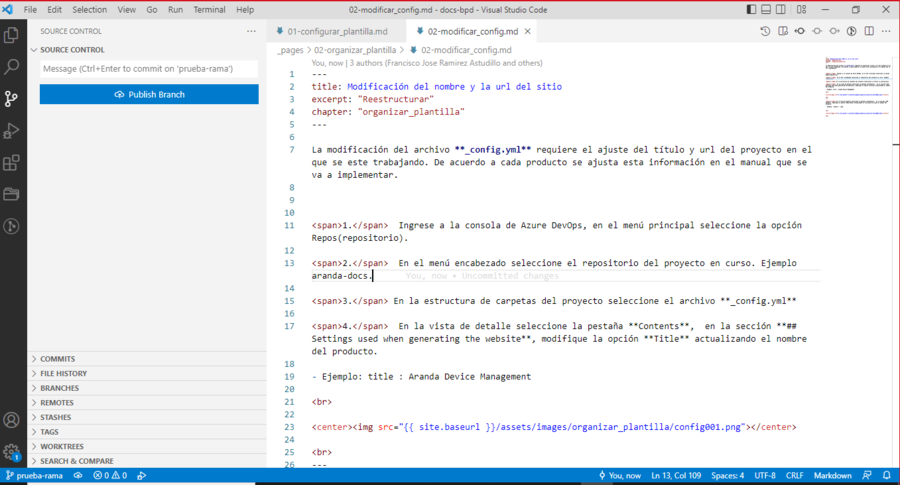Screen dimensions: 900x485
Task: Toggle primary side bar visibility
Action: (752, 10)
